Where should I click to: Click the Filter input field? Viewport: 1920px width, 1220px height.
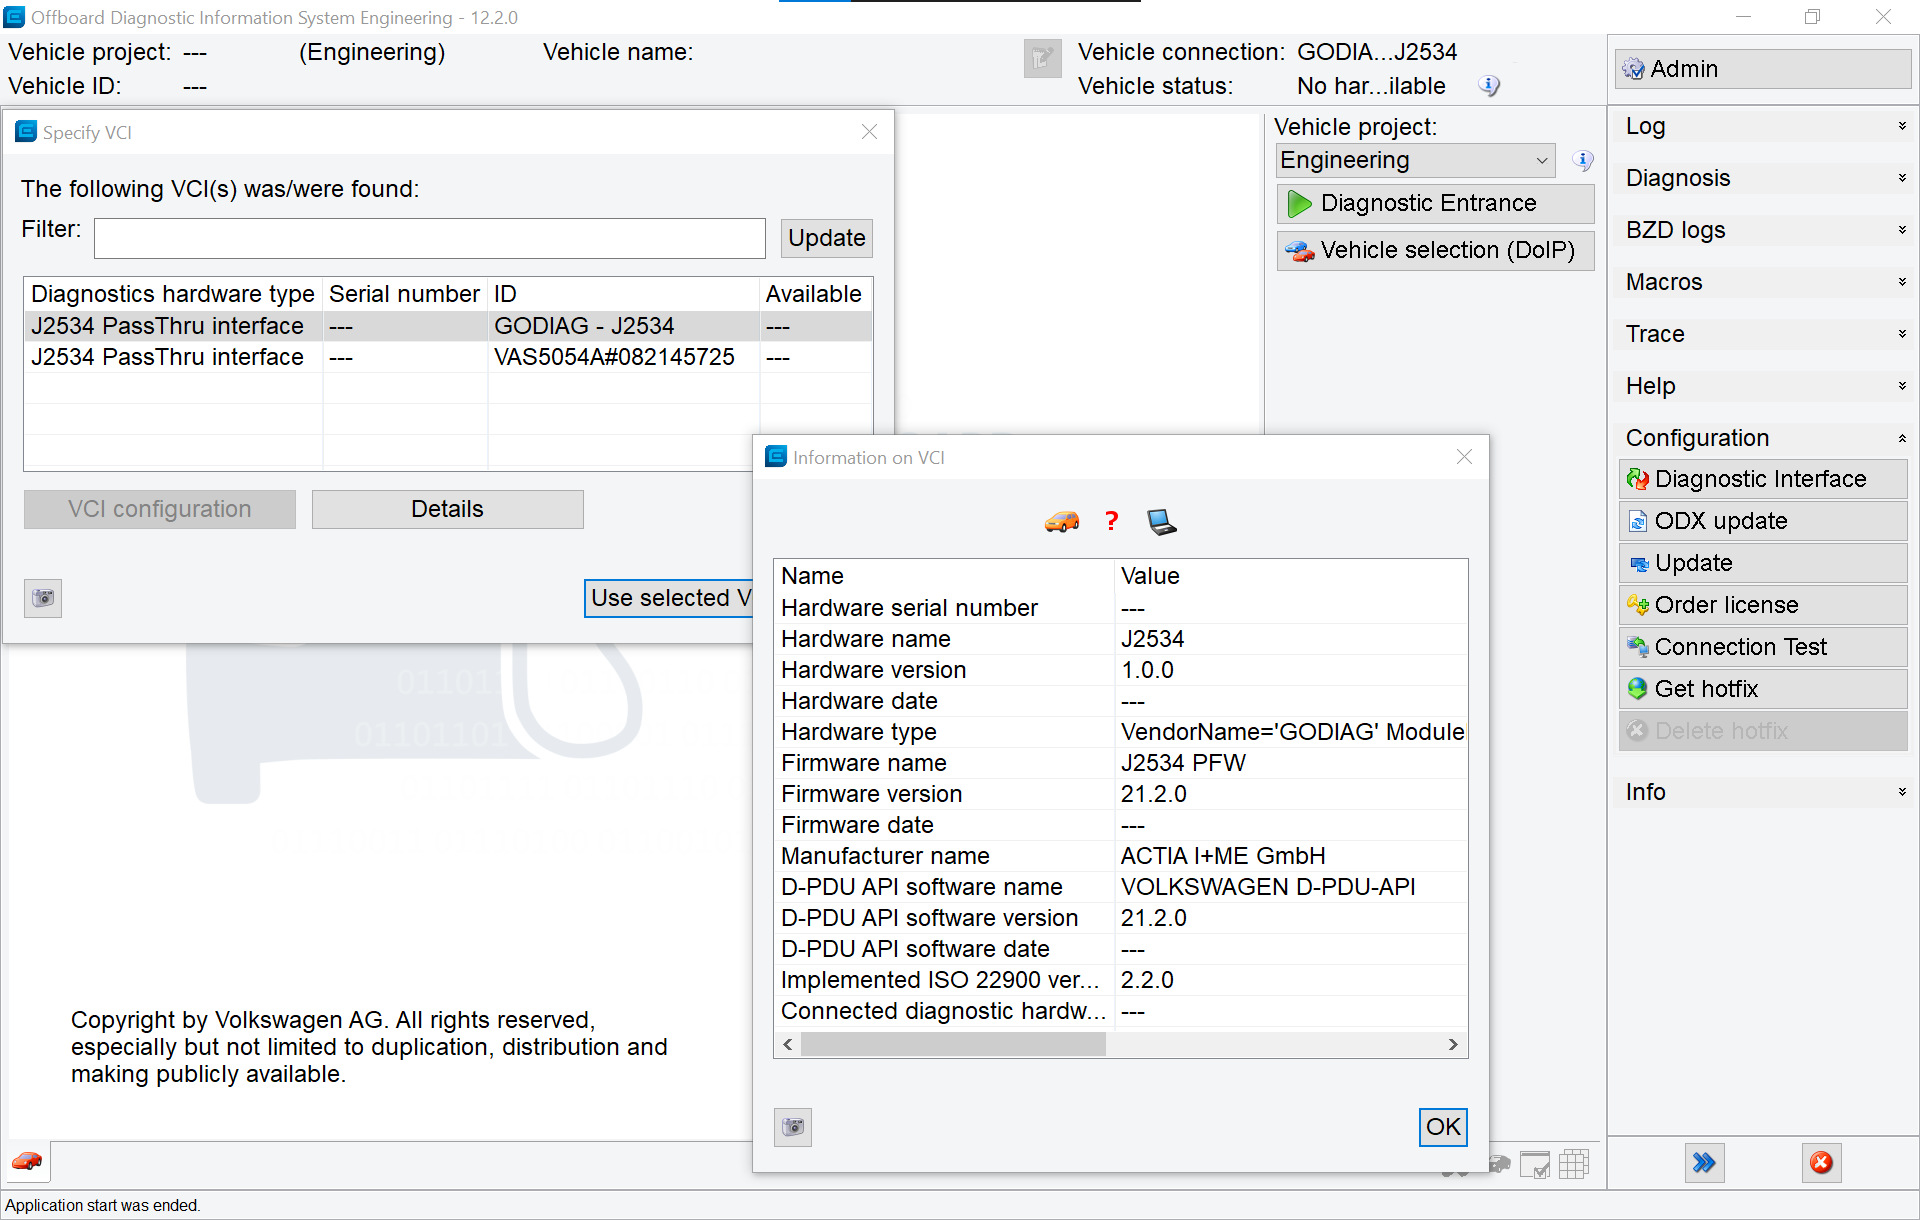(x=430, y=238)
